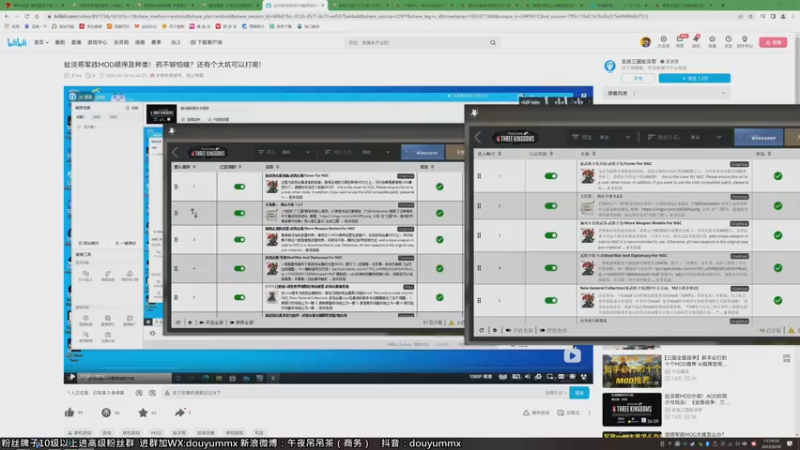Viewport: 800px width, 450px height.
Task: Toggle mod row 2 switch in front launcher
Action: pos(551,206)
